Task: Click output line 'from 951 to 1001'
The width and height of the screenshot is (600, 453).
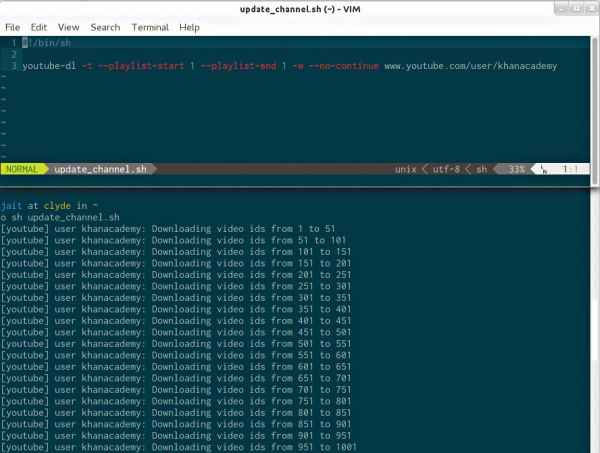Action: [179, 447]
